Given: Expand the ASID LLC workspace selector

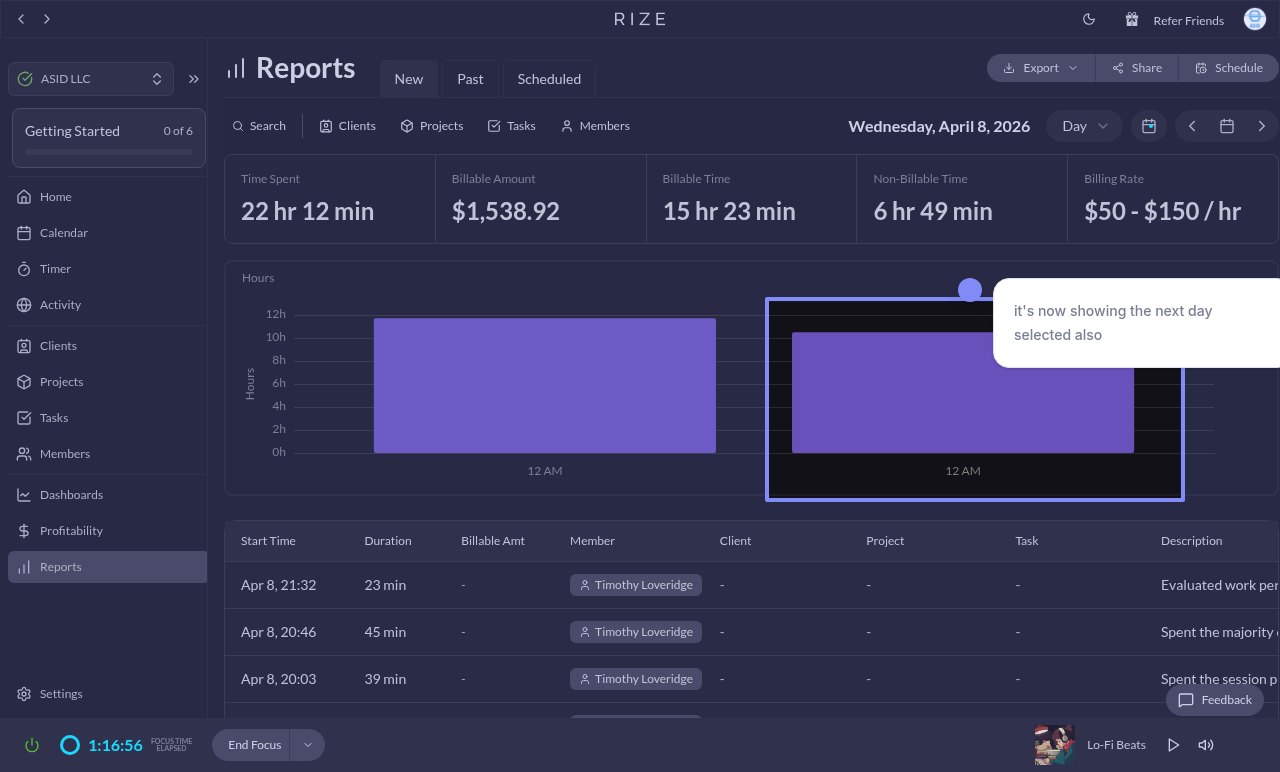Looking at the screenshot, I should click(91, 79).
